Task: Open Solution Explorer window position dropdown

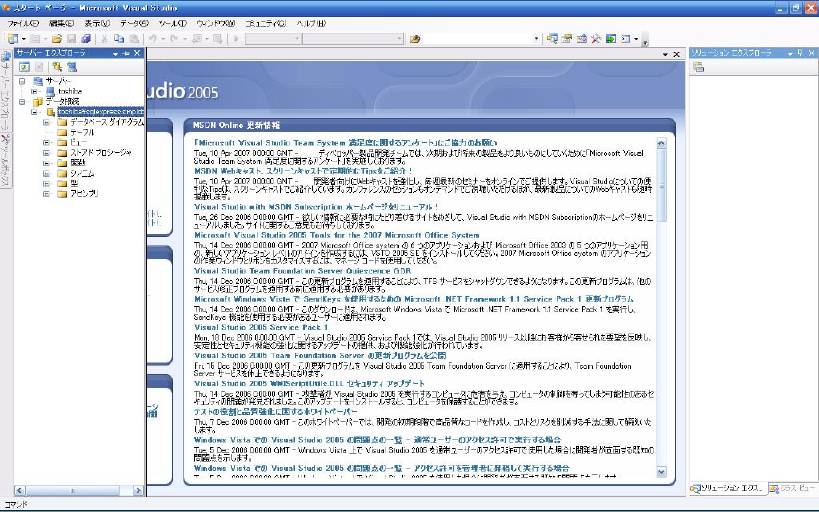Action: click(x=790, y=53)
